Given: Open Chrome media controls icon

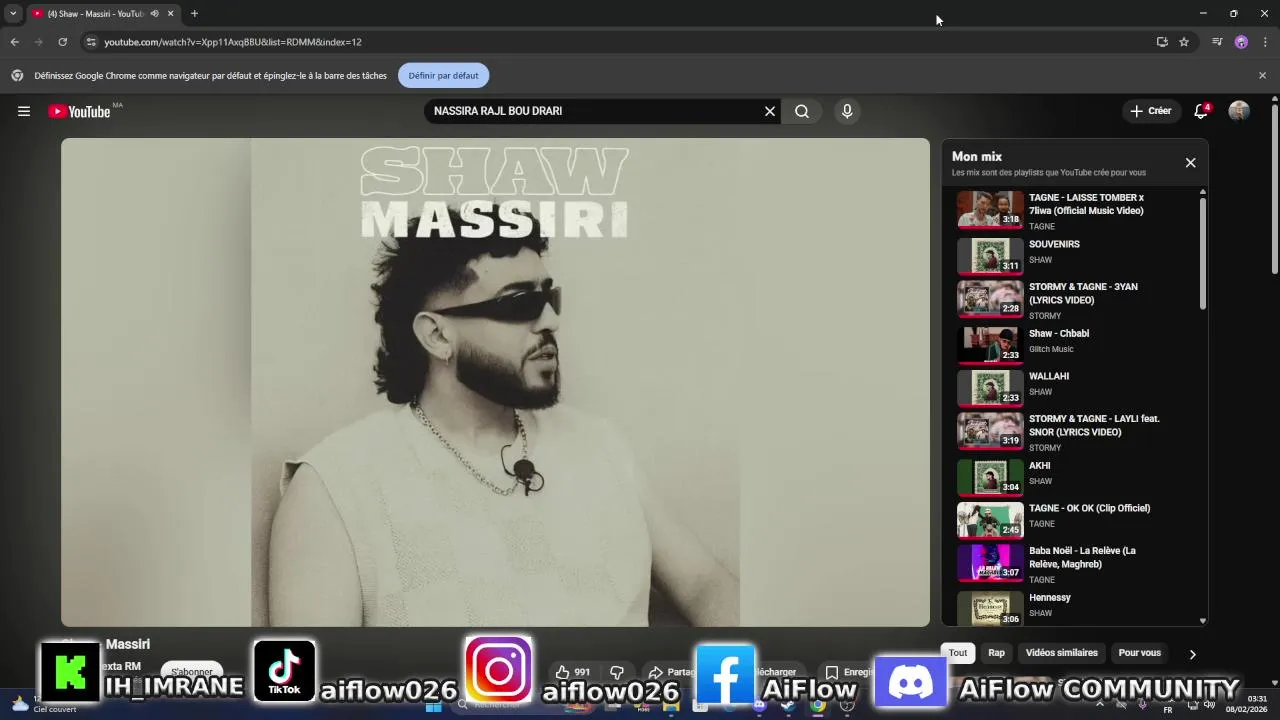Looking at the screenshot, I should click(x=1217, y=42).
